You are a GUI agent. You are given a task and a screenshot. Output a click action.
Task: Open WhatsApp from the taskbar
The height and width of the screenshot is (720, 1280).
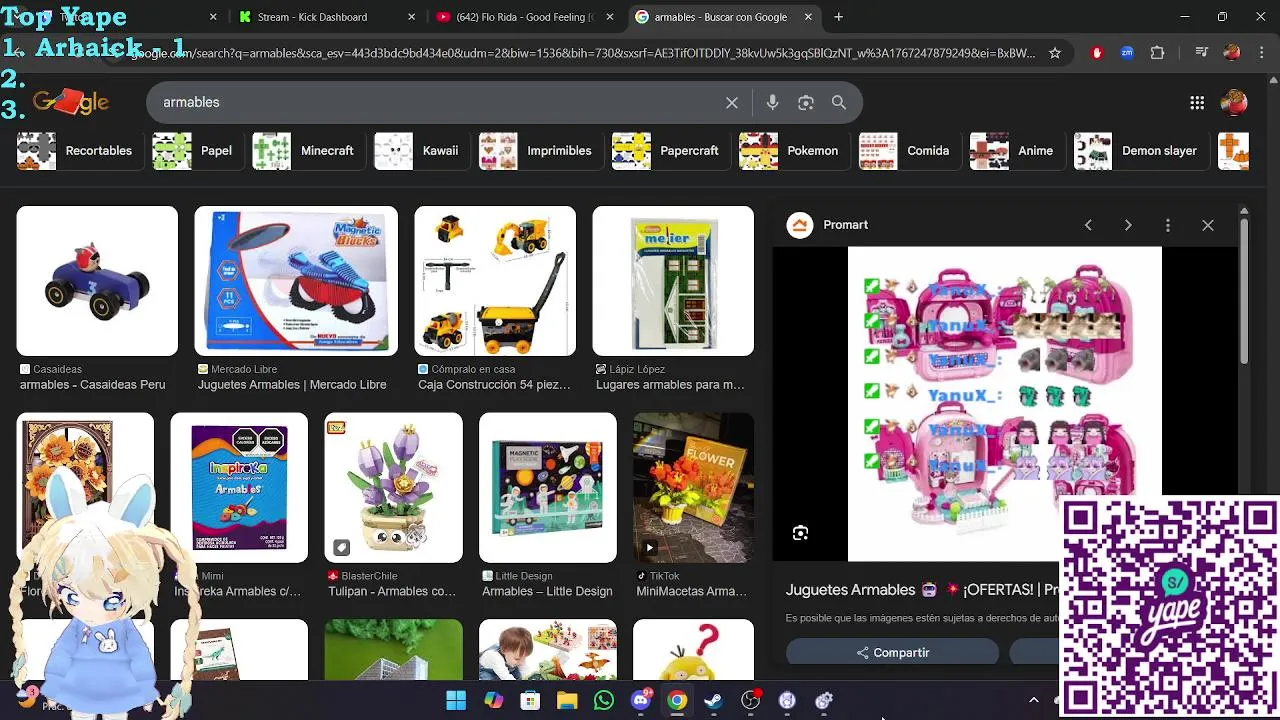pyautogui.click(x=604, y=700)
